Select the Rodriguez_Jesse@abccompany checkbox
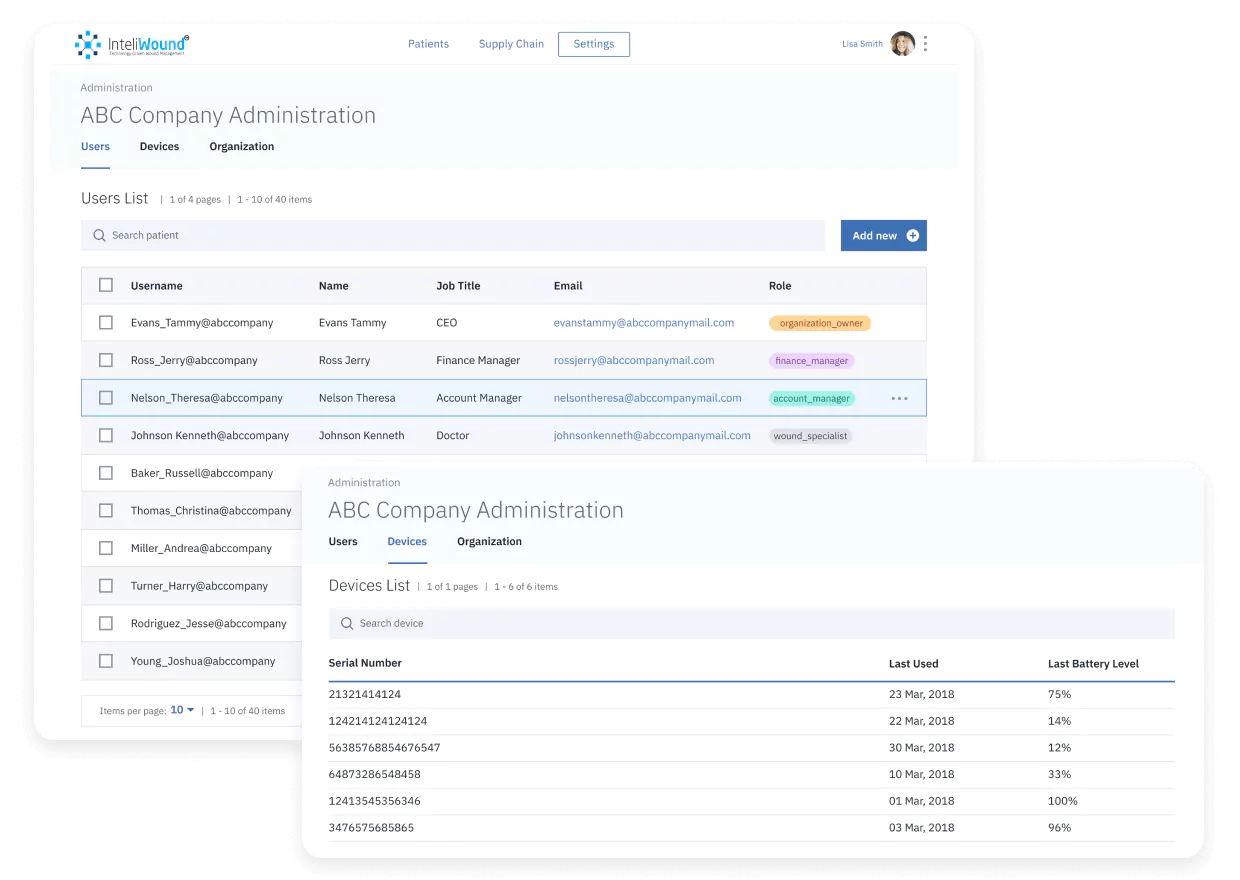This screenshot has height=880, width=1240. pyautogui.click(x=106, y=623)
